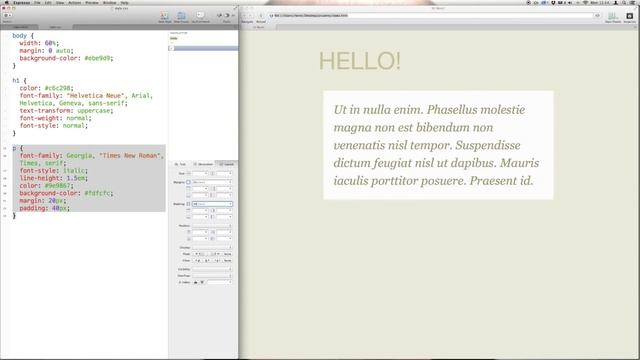Click the italic paragraph box in preview
The width and height of the screenshot is (640, 360).
coord(438,145)
